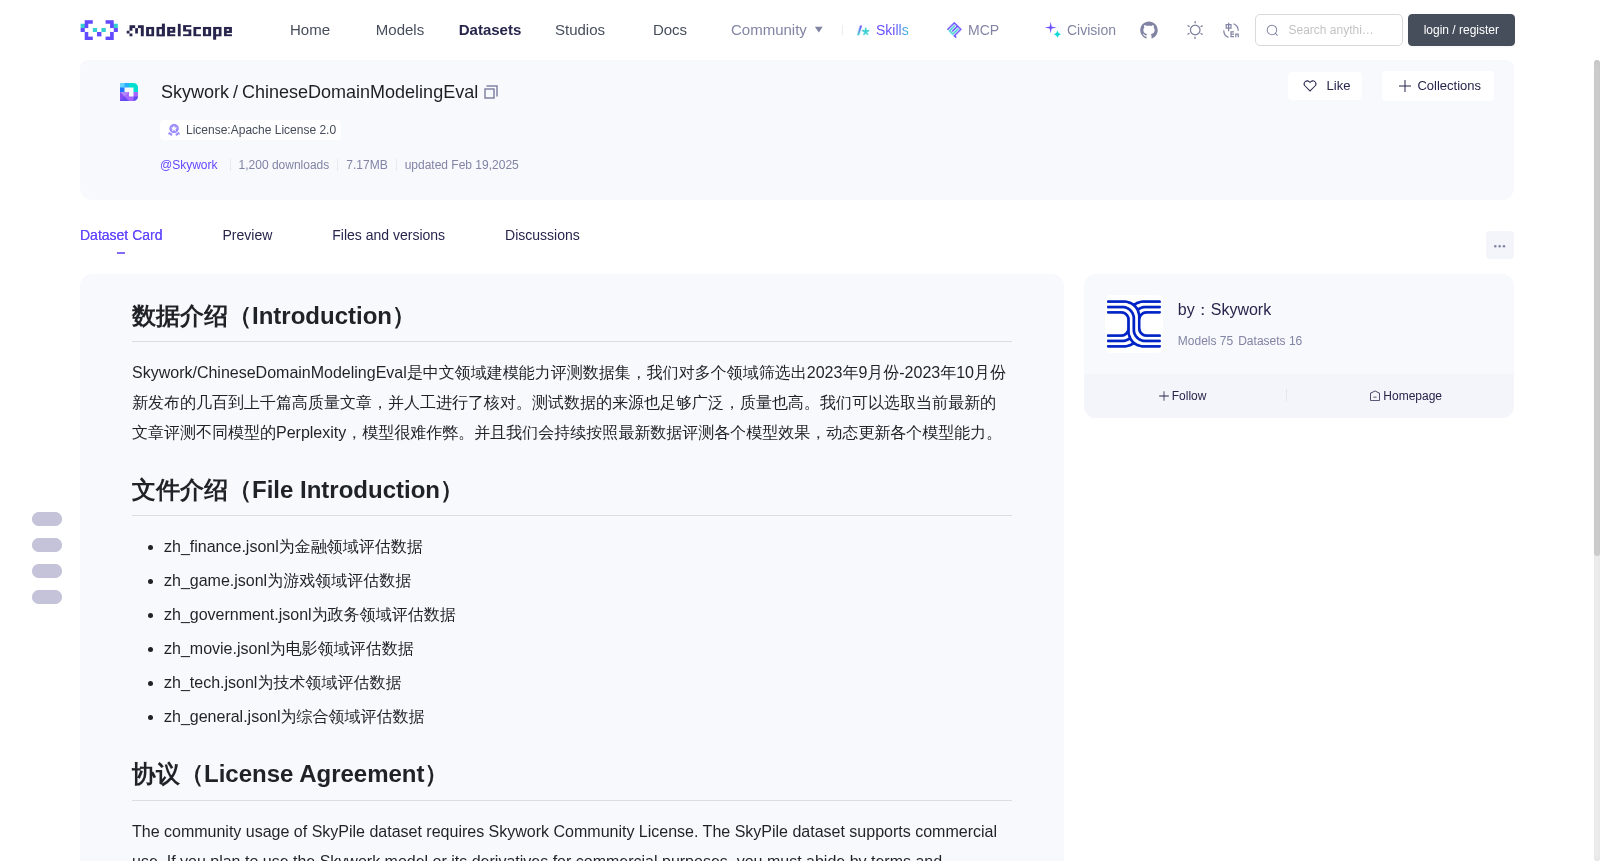Click the heart icon in the Like button
Image resolution: width=1600 pixels, height=861 pixels.
1310,86
